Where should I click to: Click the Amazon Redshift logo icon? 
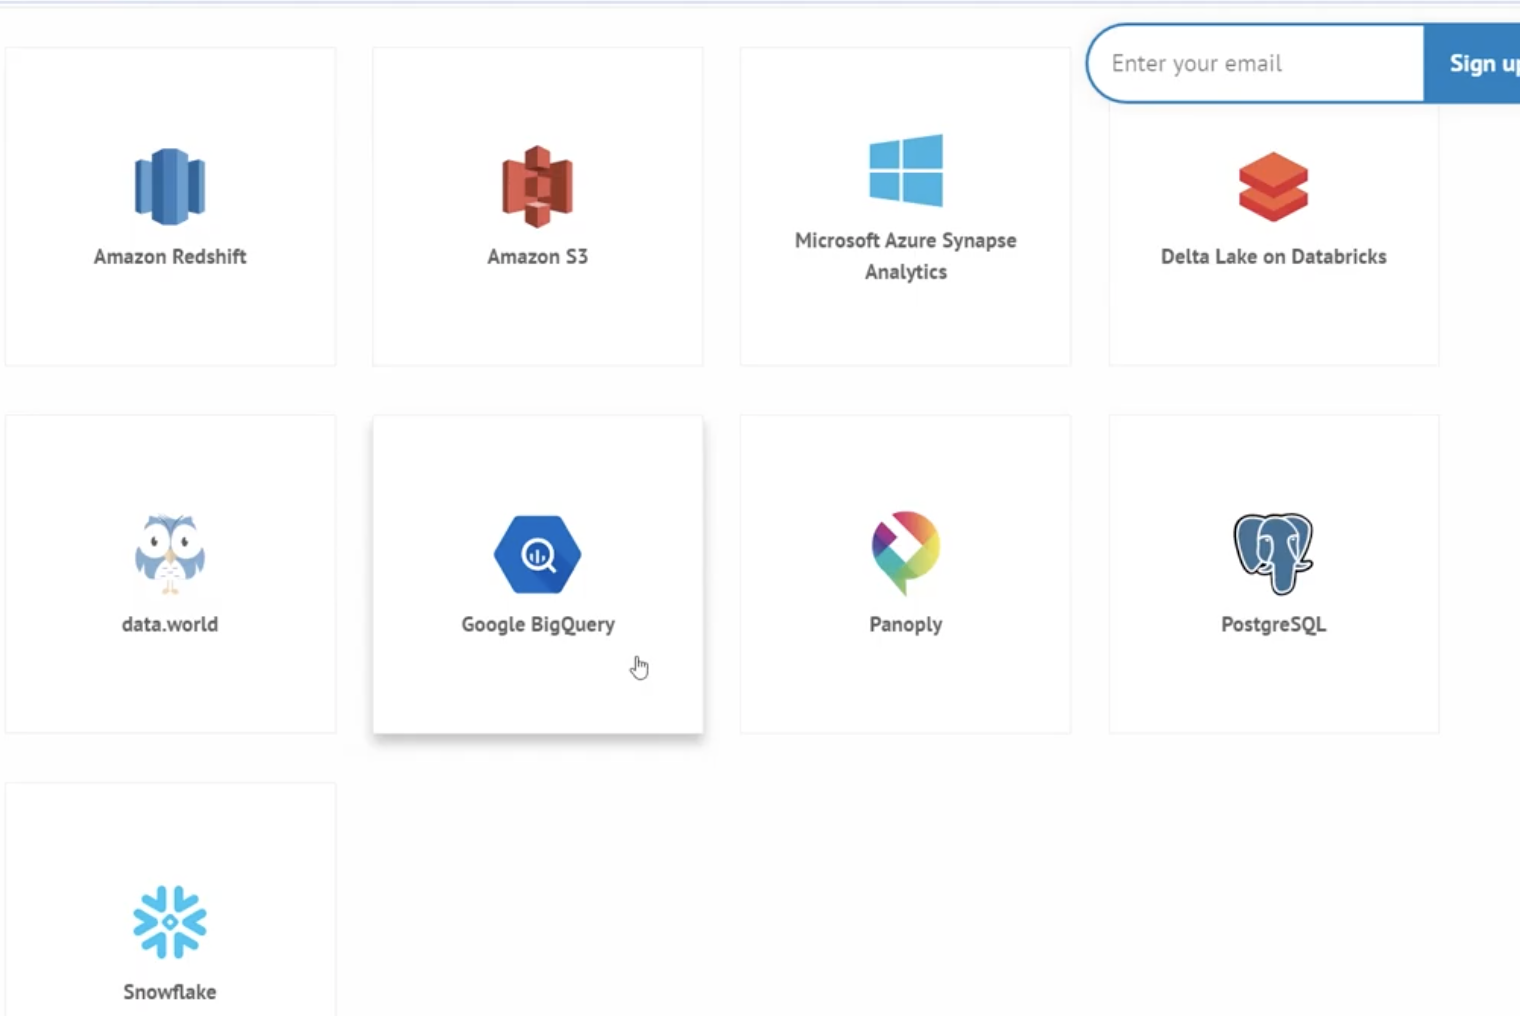click(x=170, y=186)
